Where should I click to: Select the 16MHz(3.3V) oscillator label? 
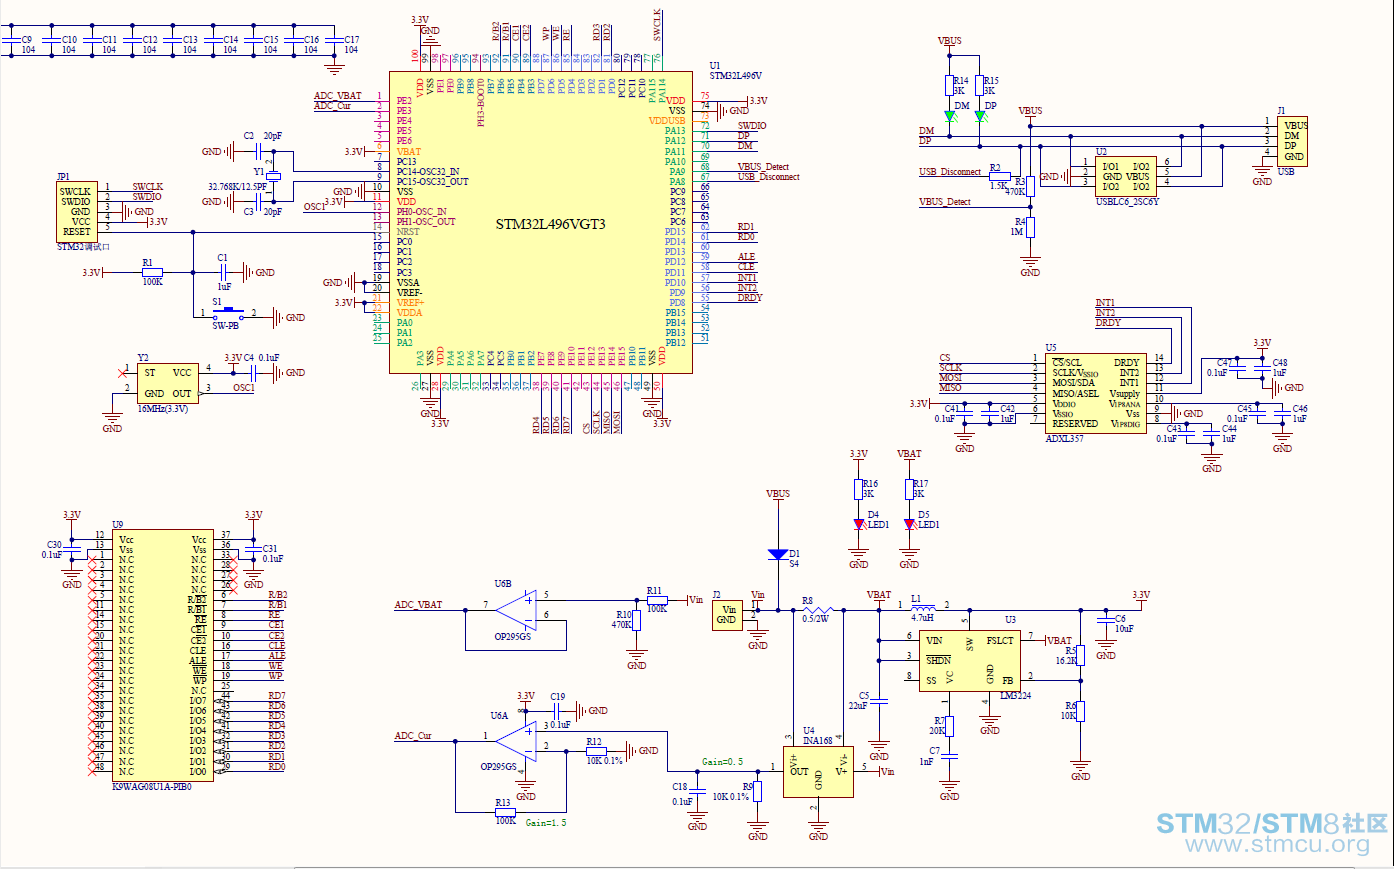(x=162, y=409)
